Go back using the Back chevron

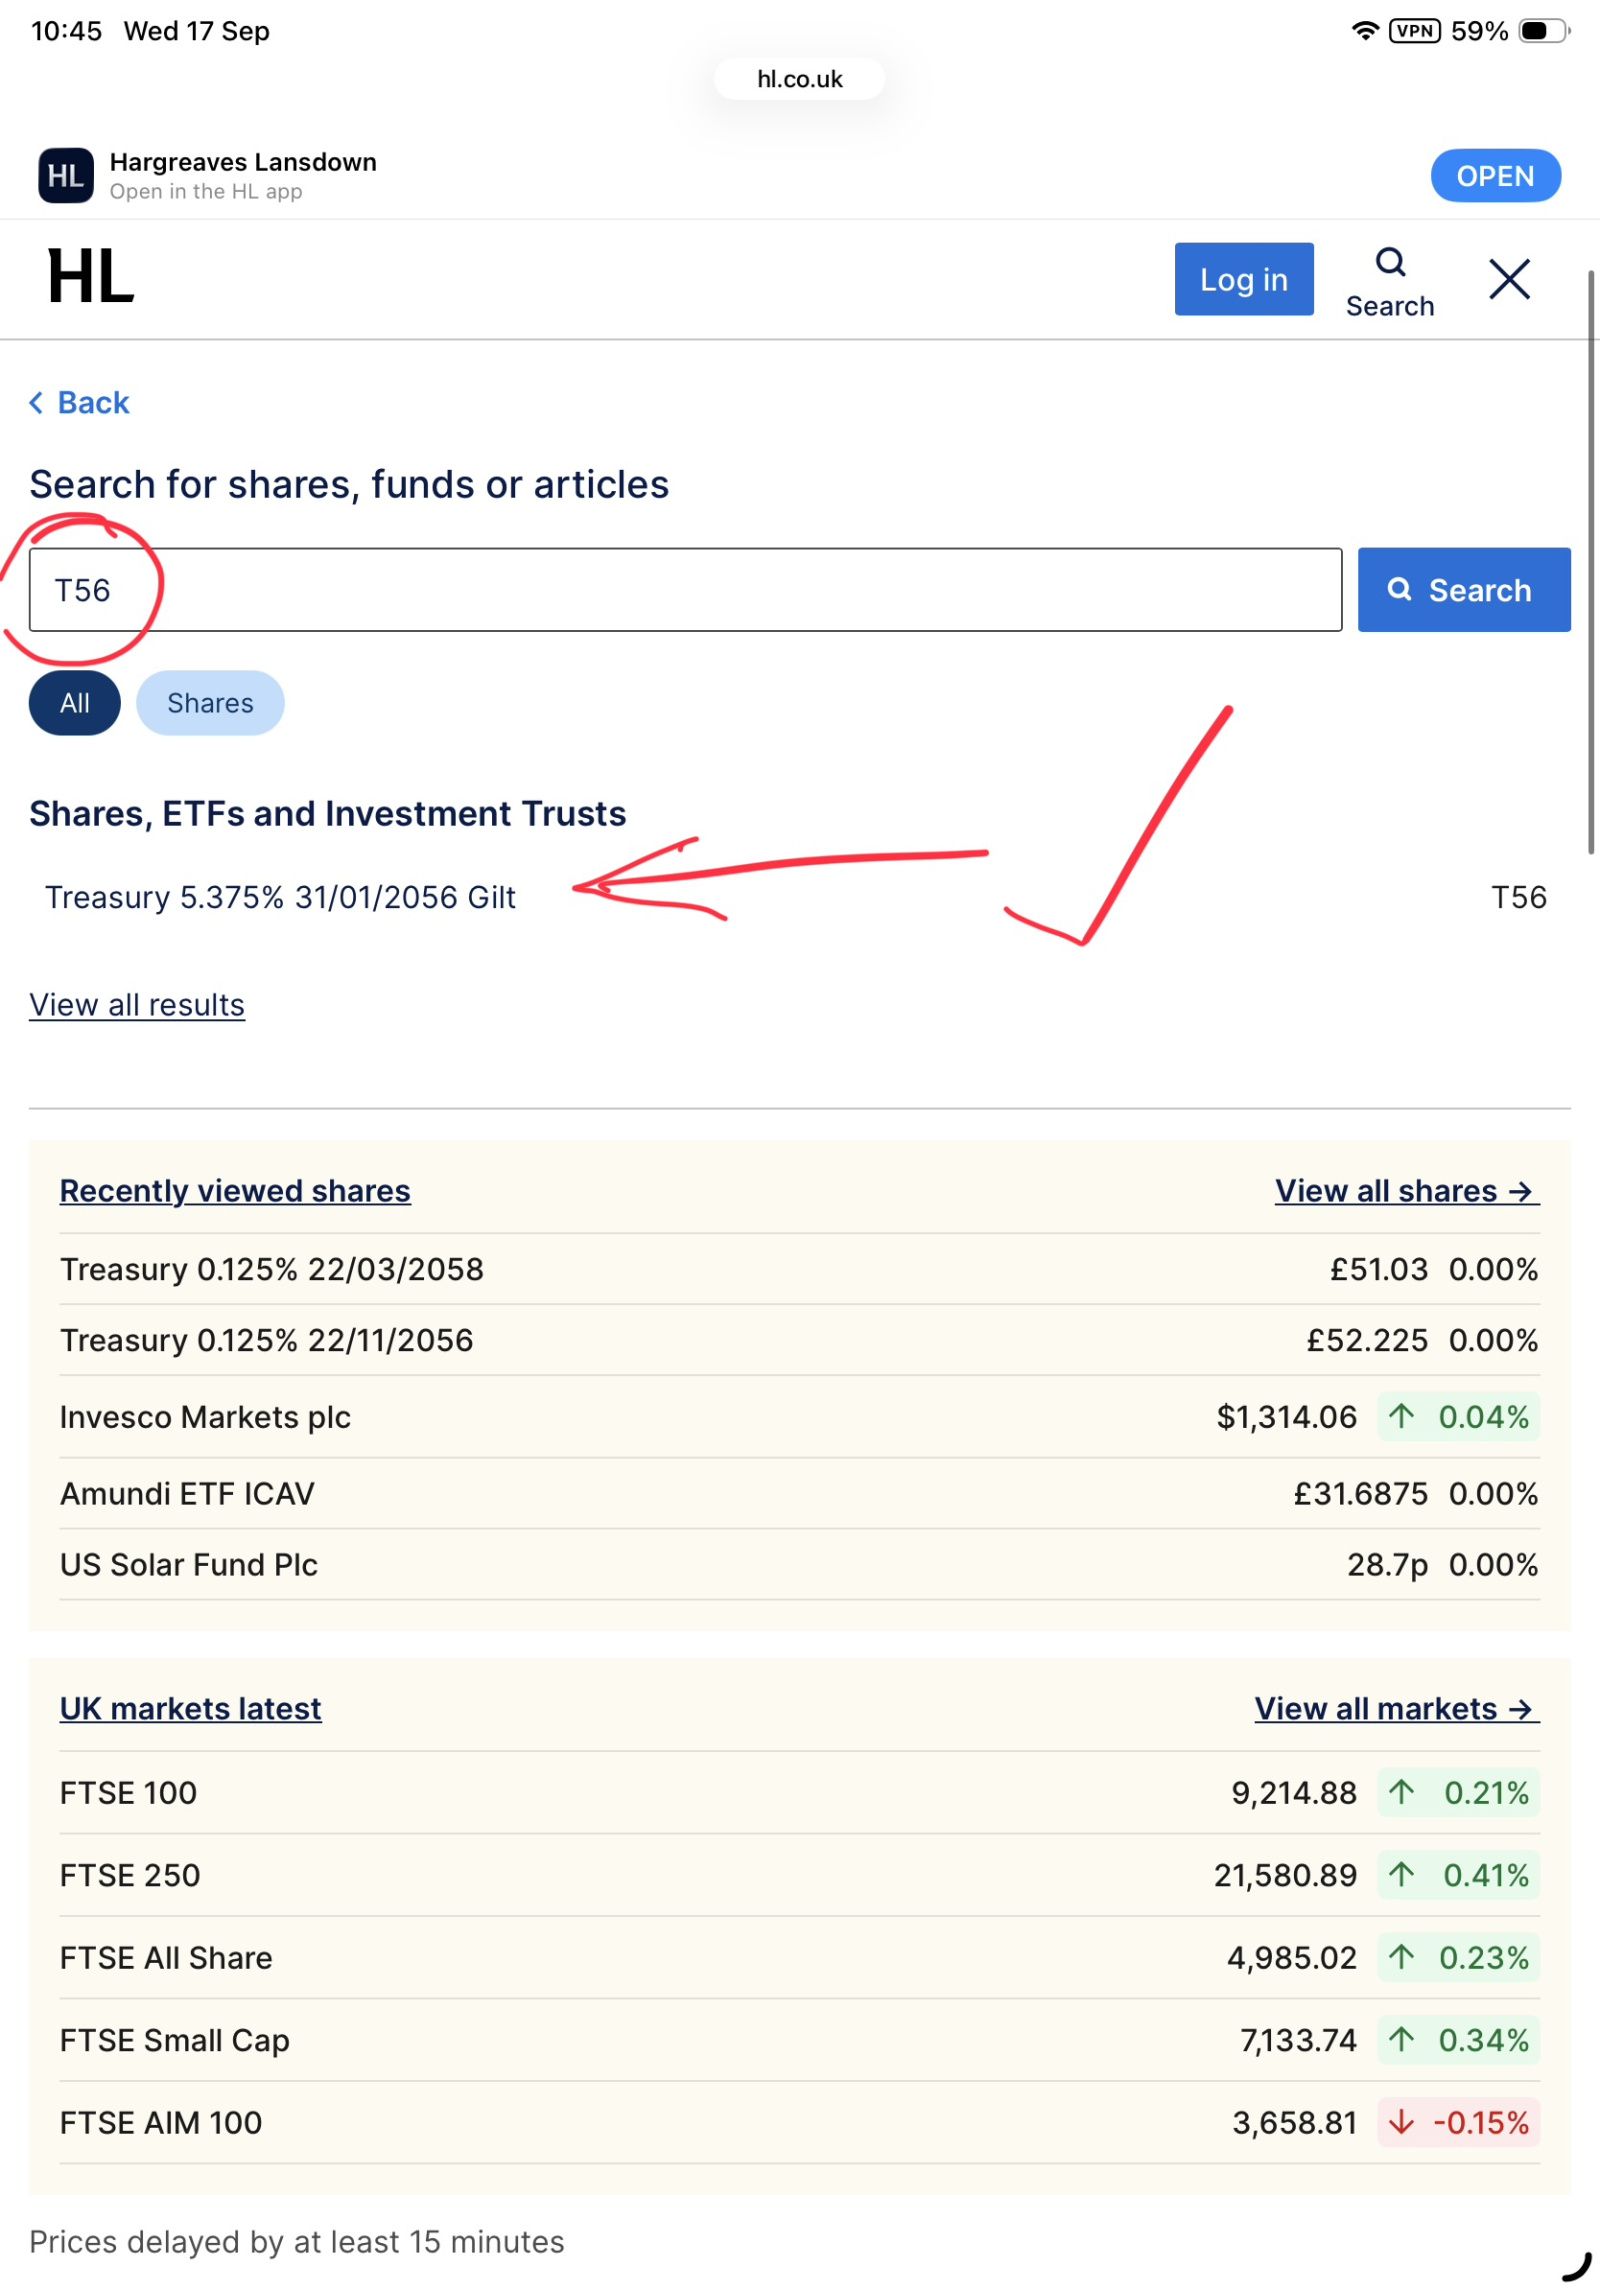80,402
